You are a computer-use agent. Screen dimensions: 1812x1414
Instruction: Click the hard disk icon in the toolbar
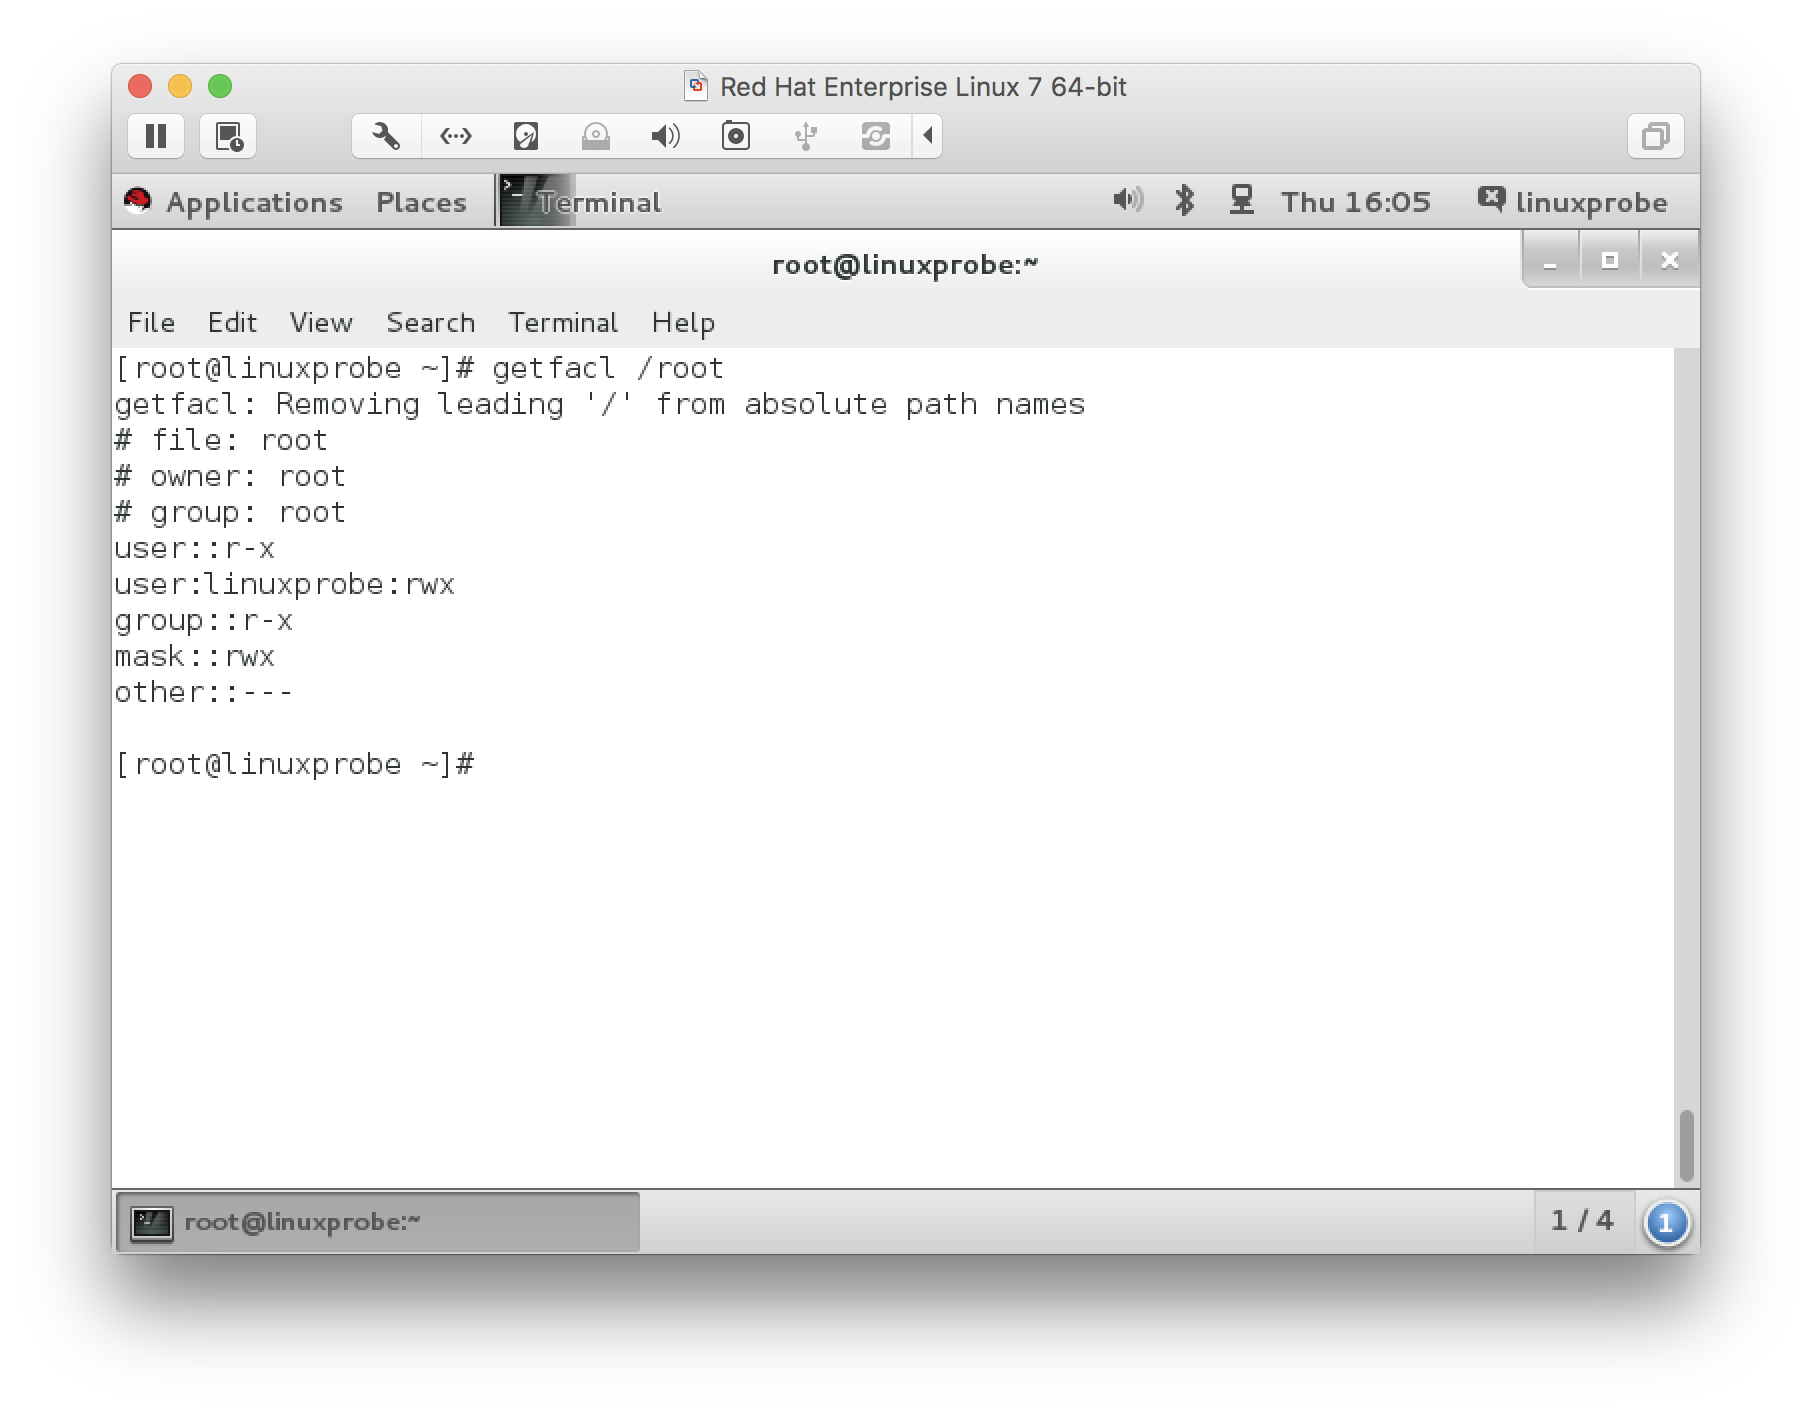point(526,136)
